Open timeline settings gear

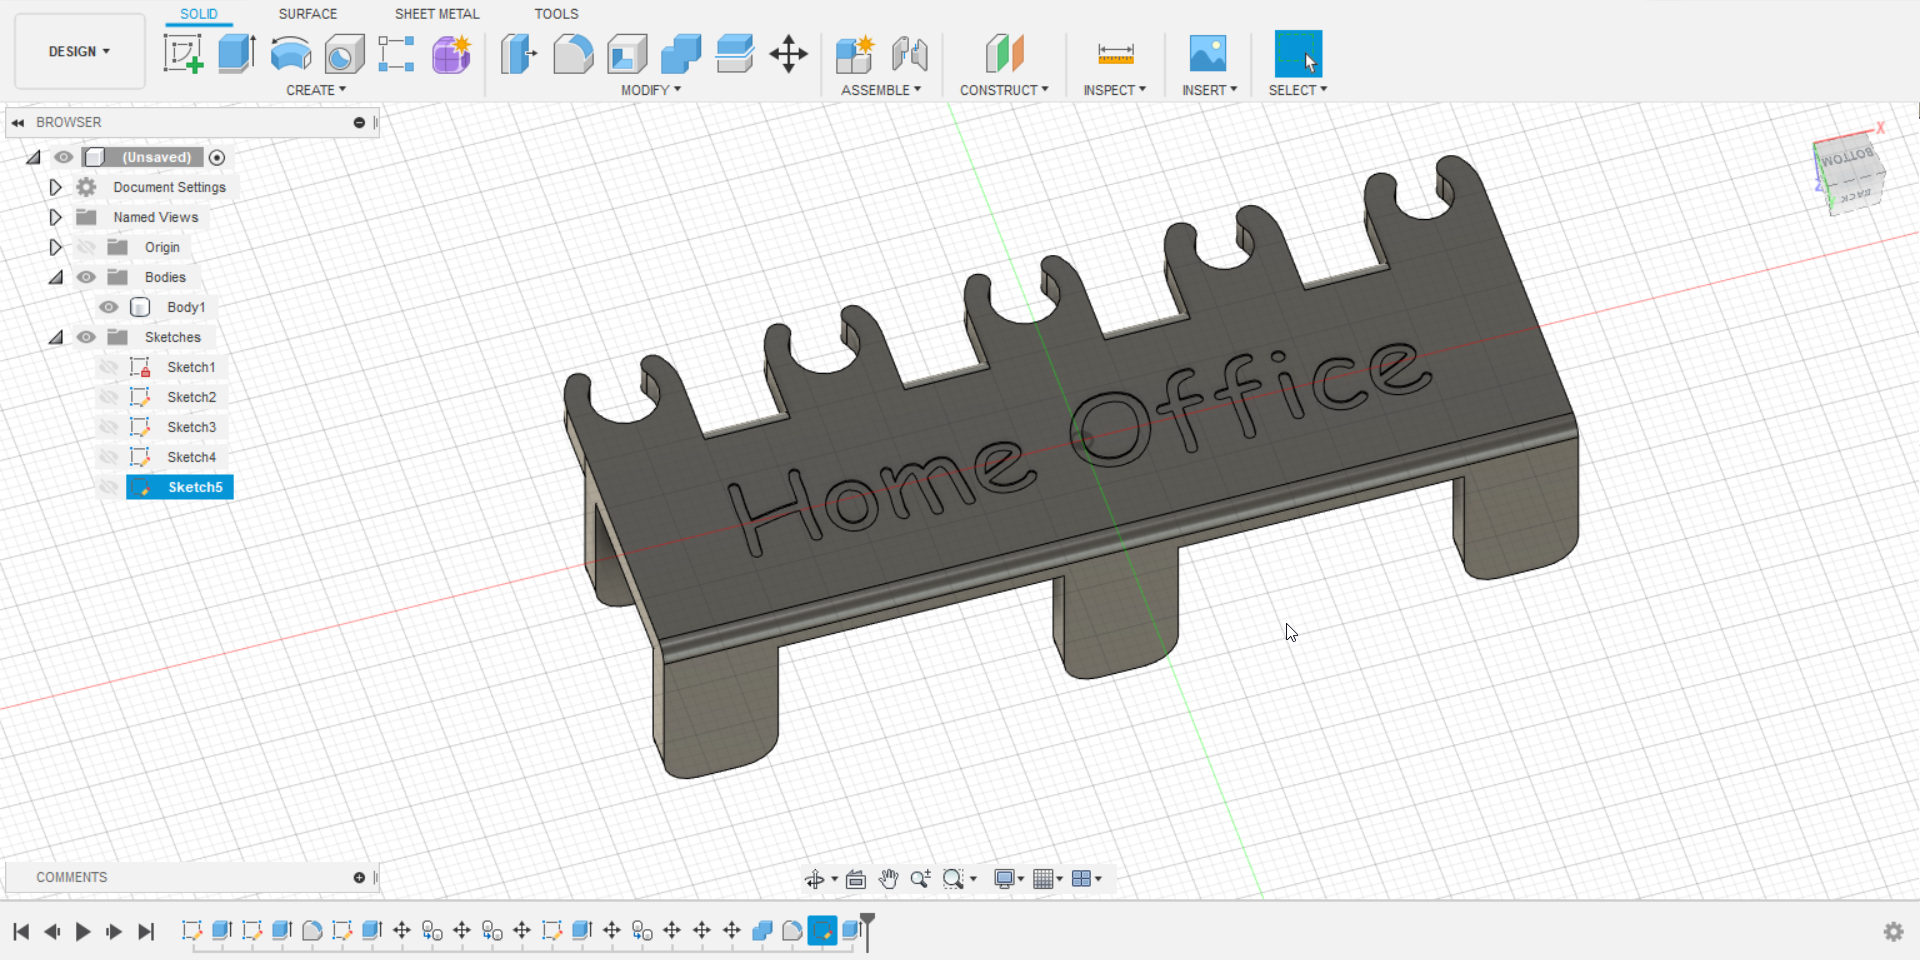(x=1893, y=932)
